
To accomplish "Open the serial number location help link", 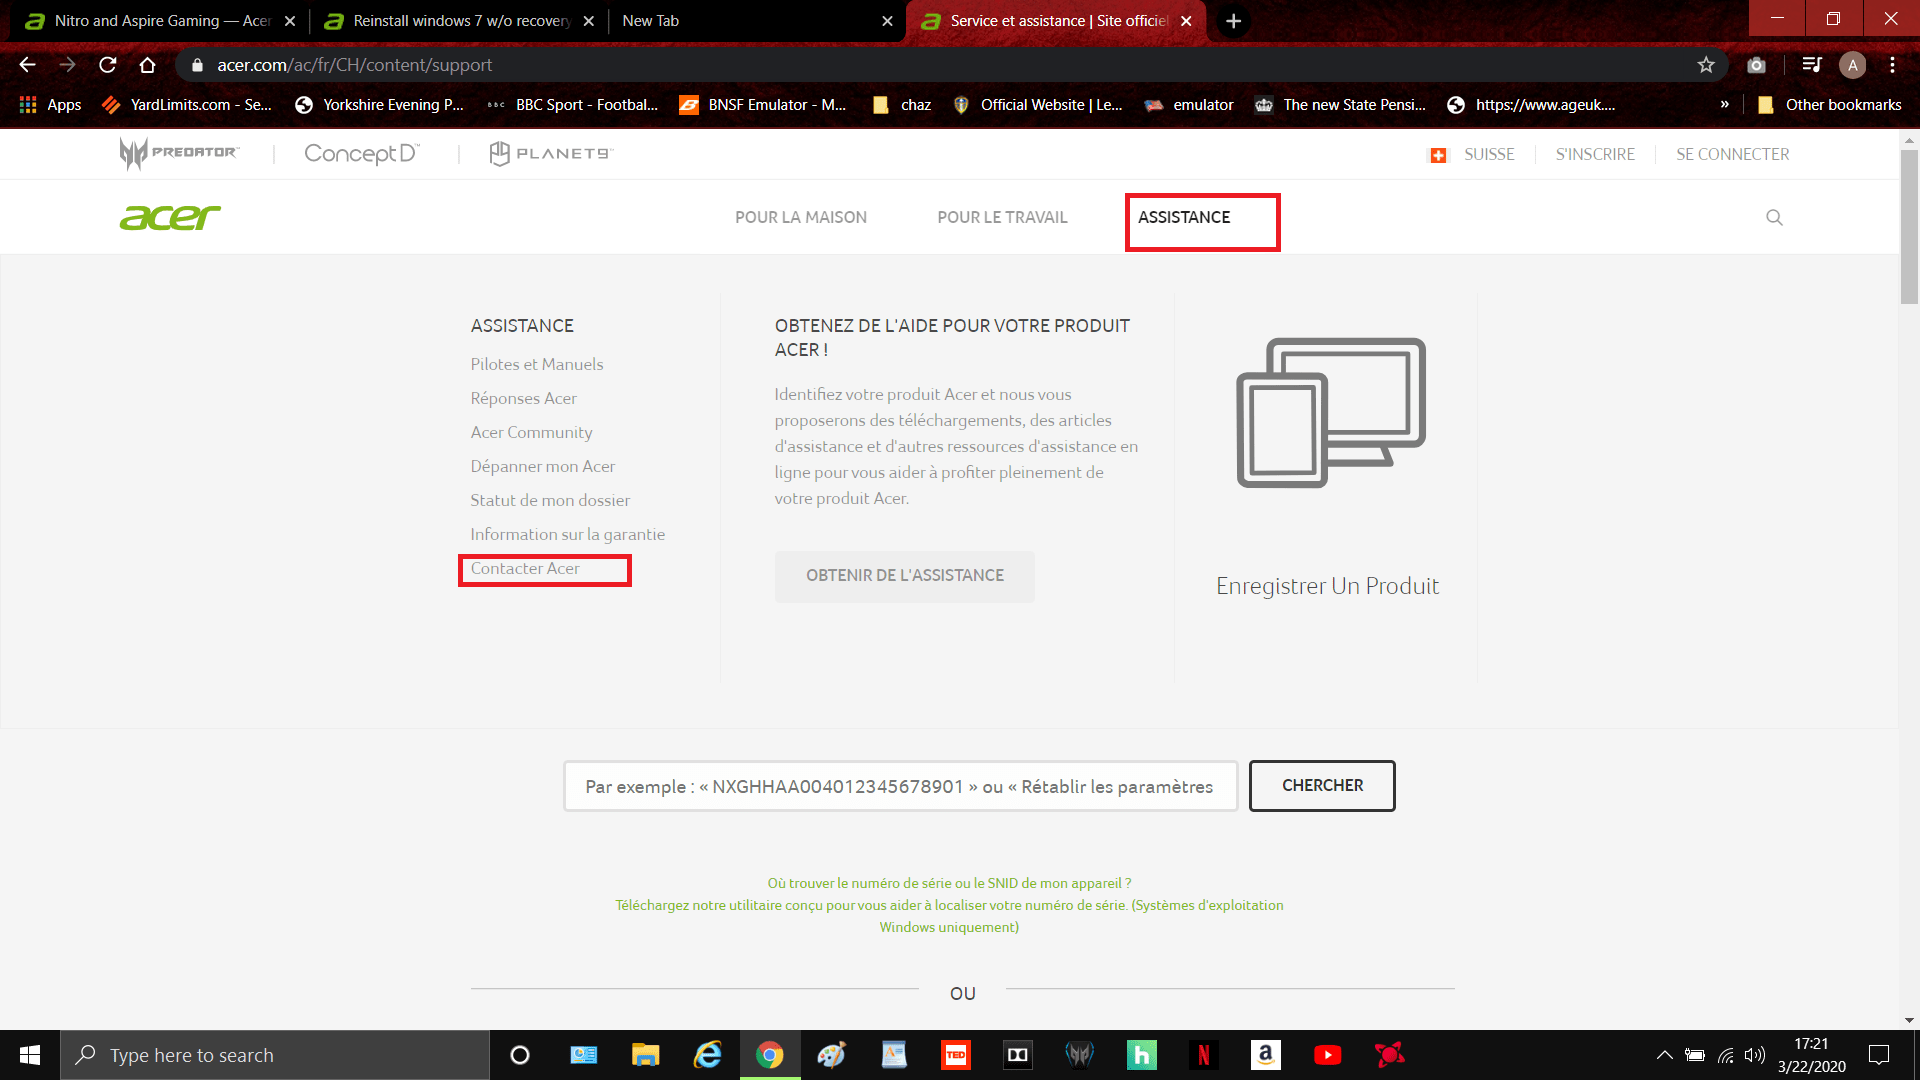I will [949, 883].
